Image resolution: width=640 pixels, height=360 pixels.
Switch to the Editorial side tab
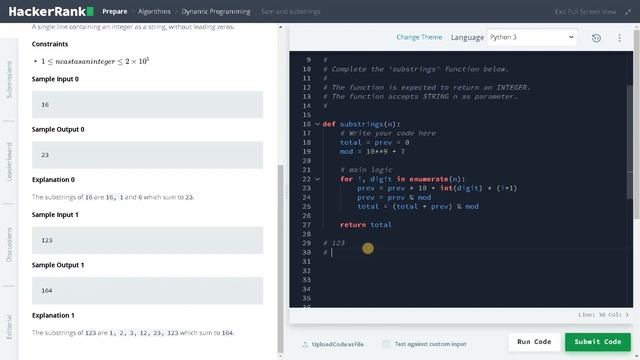tap(9, 327)
